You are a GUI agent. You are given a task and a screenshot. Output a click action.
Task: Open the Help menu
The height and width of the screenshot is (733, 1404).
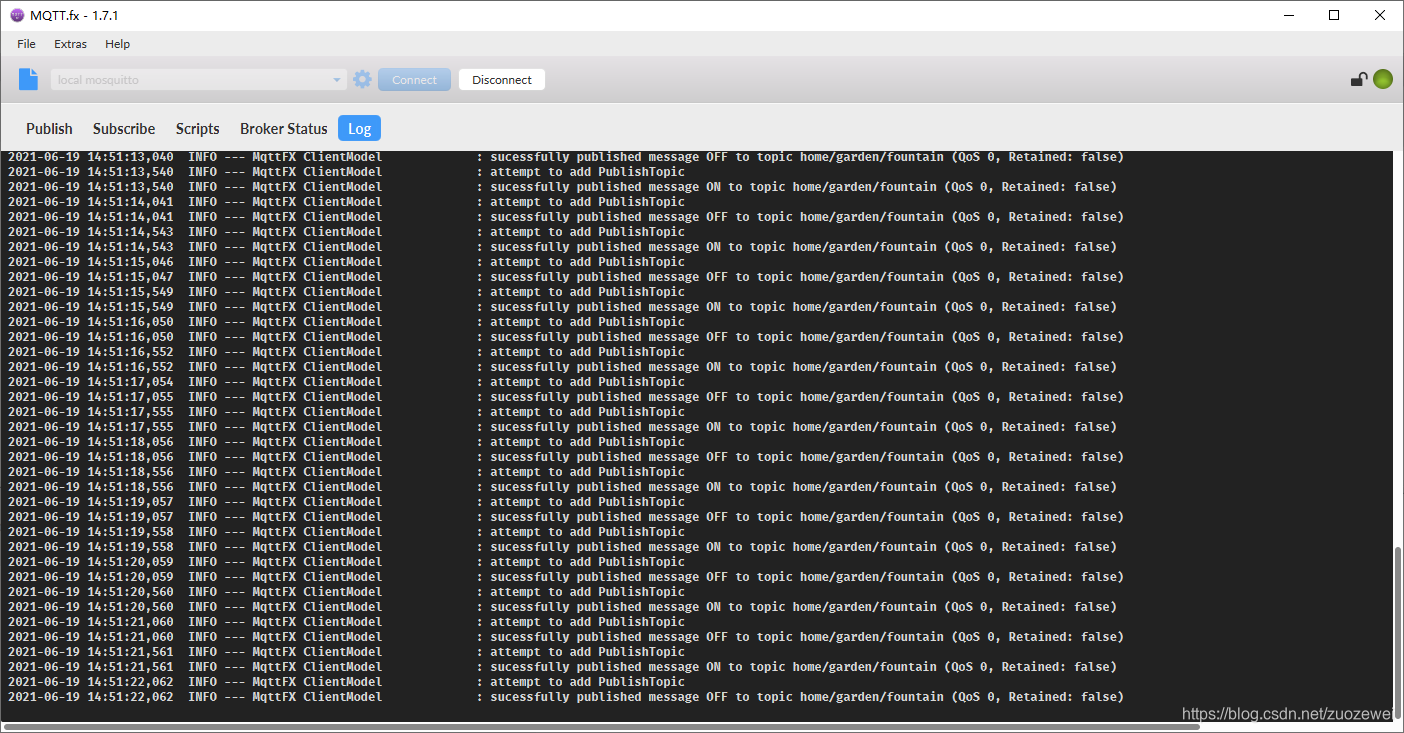pos(118,44)
